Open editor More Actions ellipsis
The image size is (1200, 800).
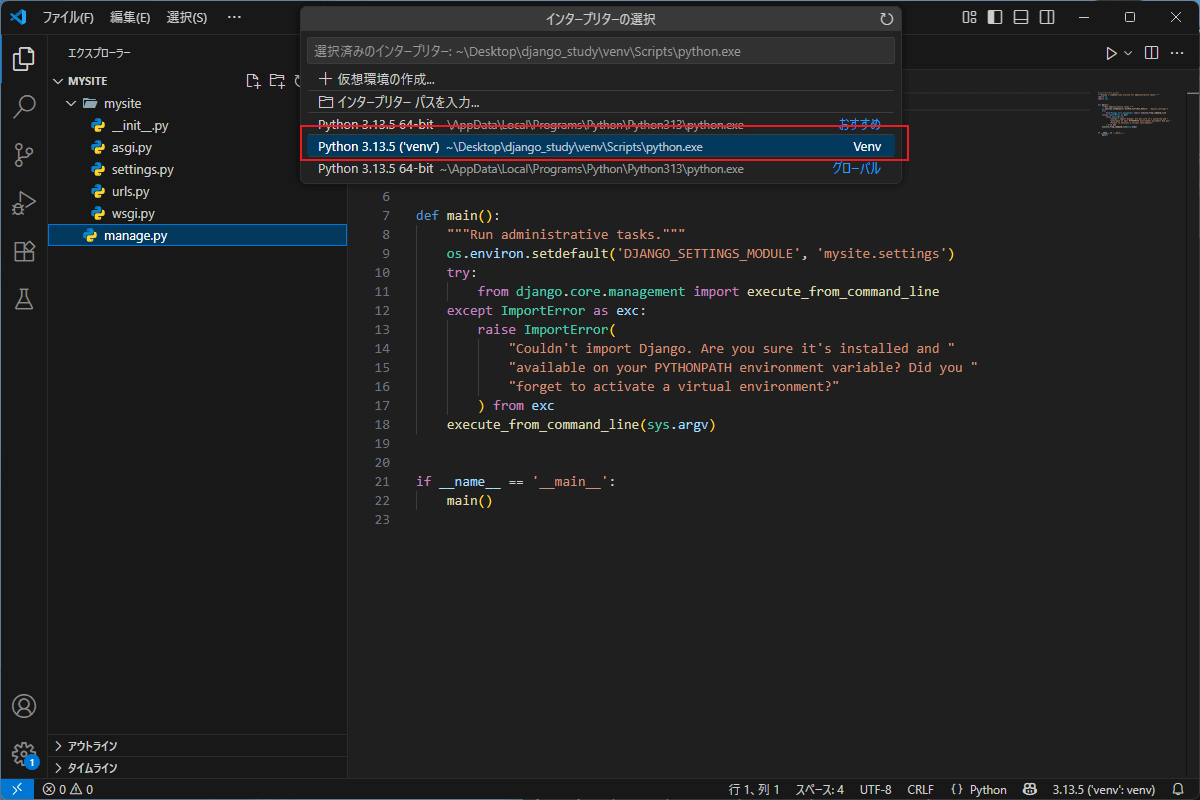pos(1177,53)
